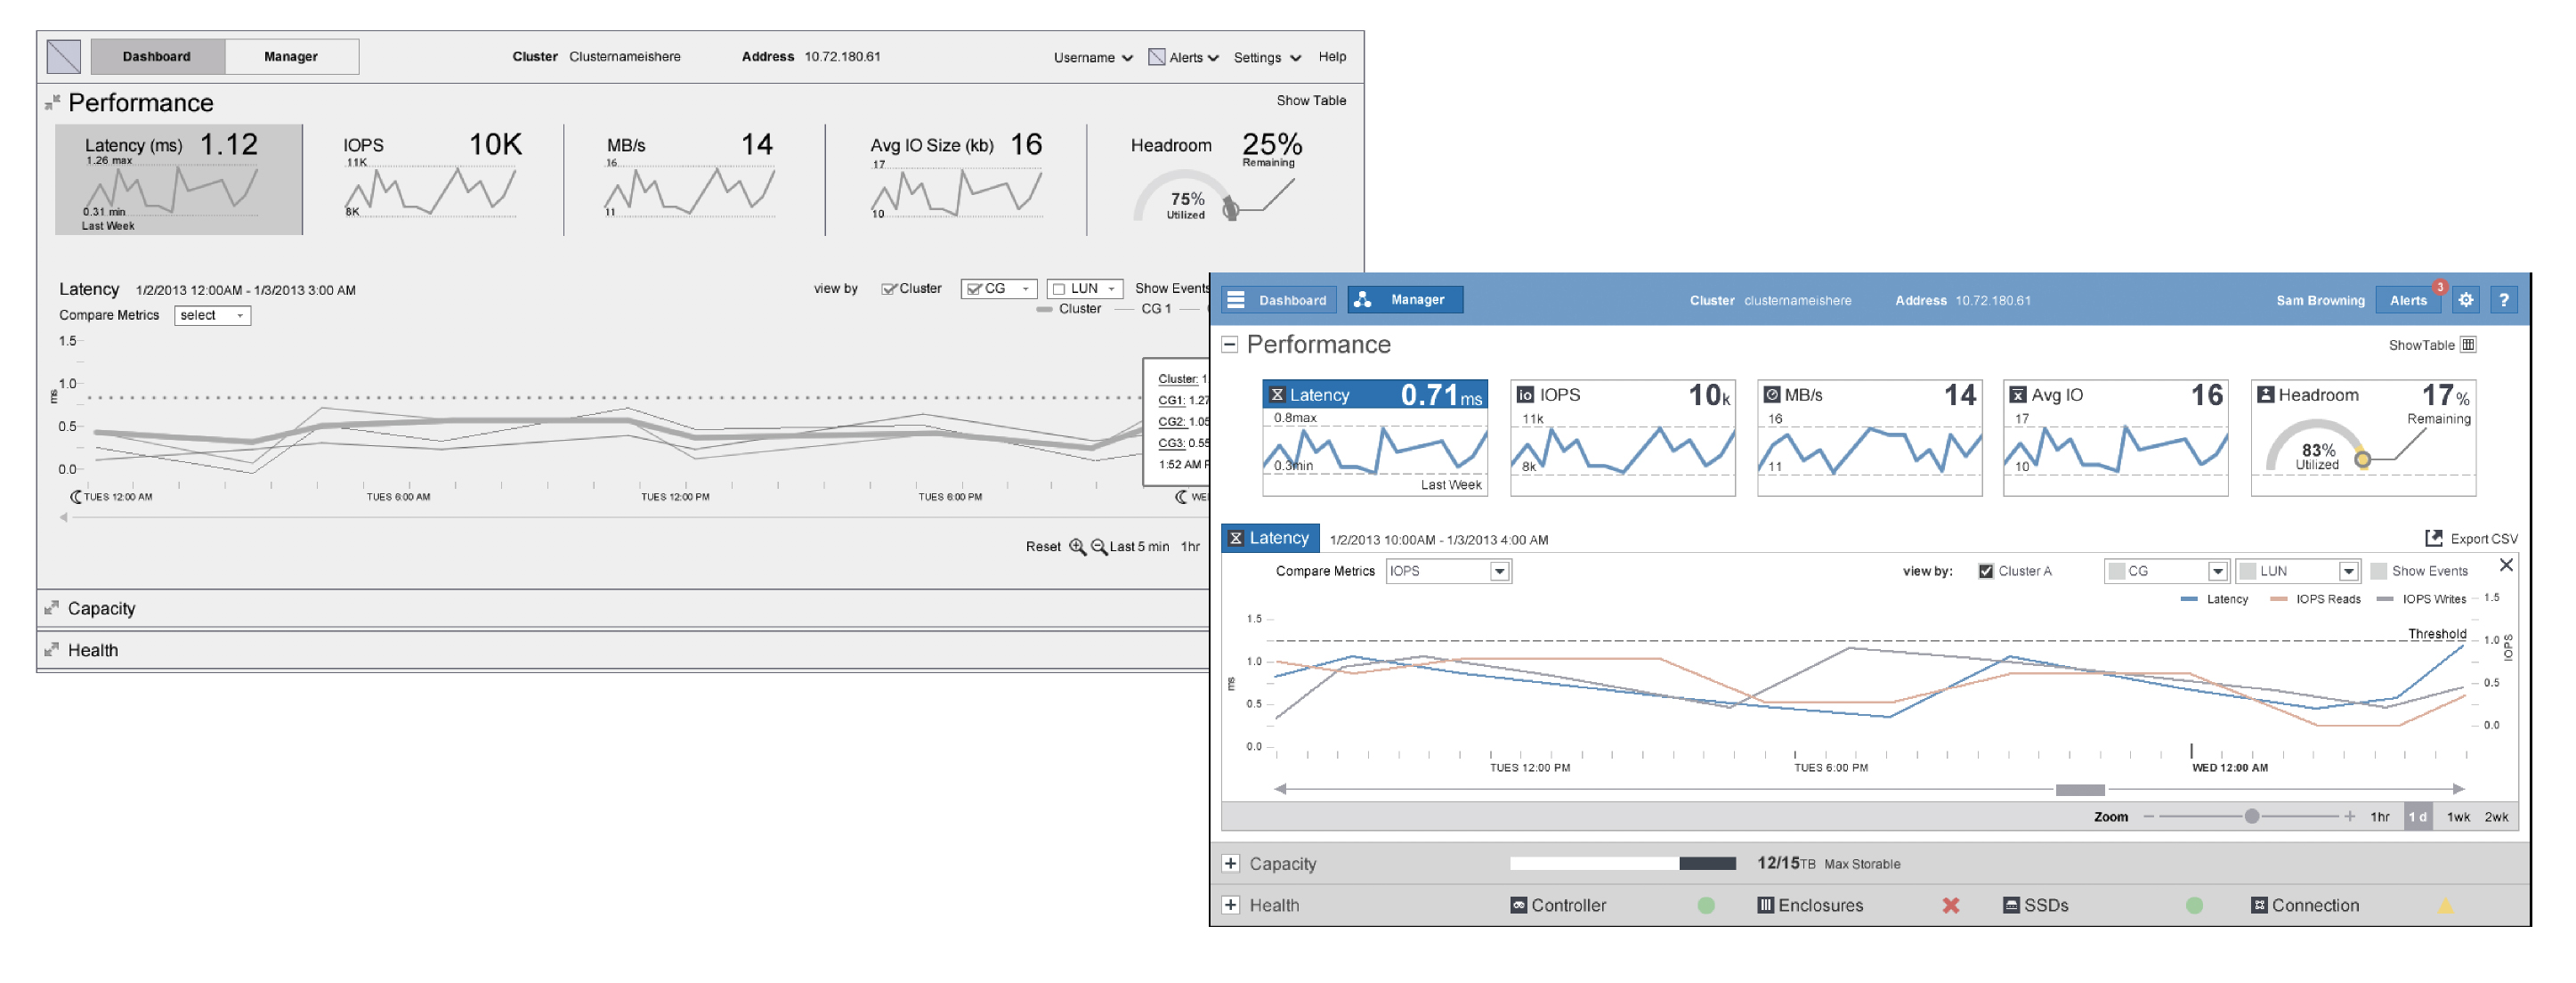Click the Show Table grid icon
The image size is (2576, 983).
click(2468, 345)
